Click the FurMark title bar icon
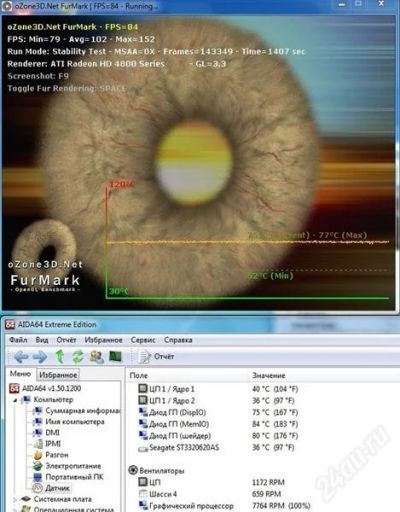400x512 pixels. [x=7, y=6]
